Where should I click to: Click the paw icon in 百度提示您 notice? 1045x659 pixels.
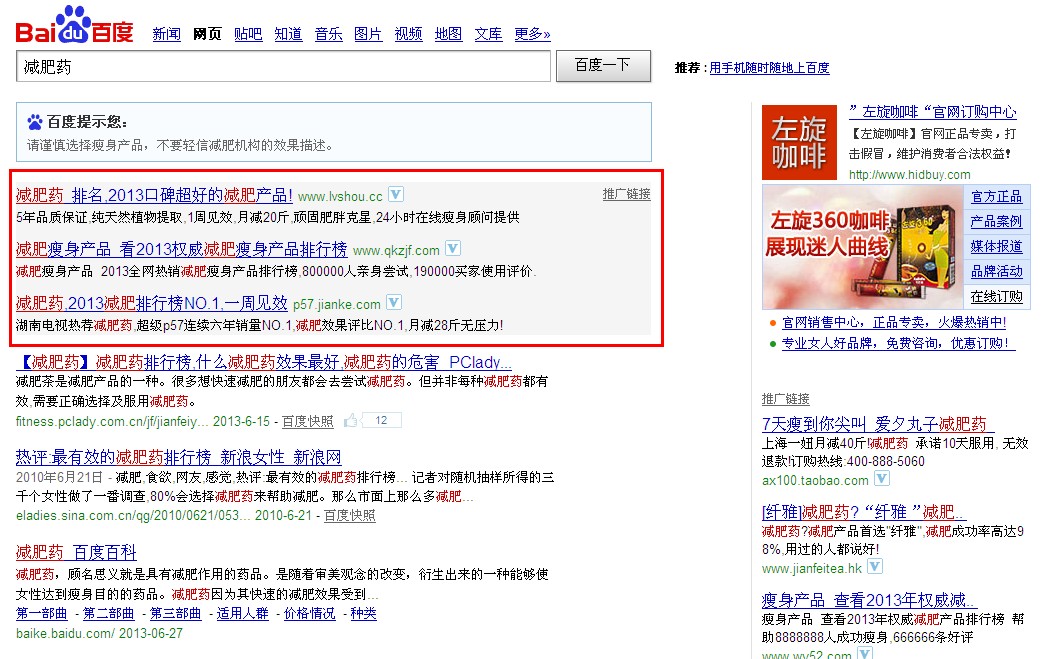[35, 122]
